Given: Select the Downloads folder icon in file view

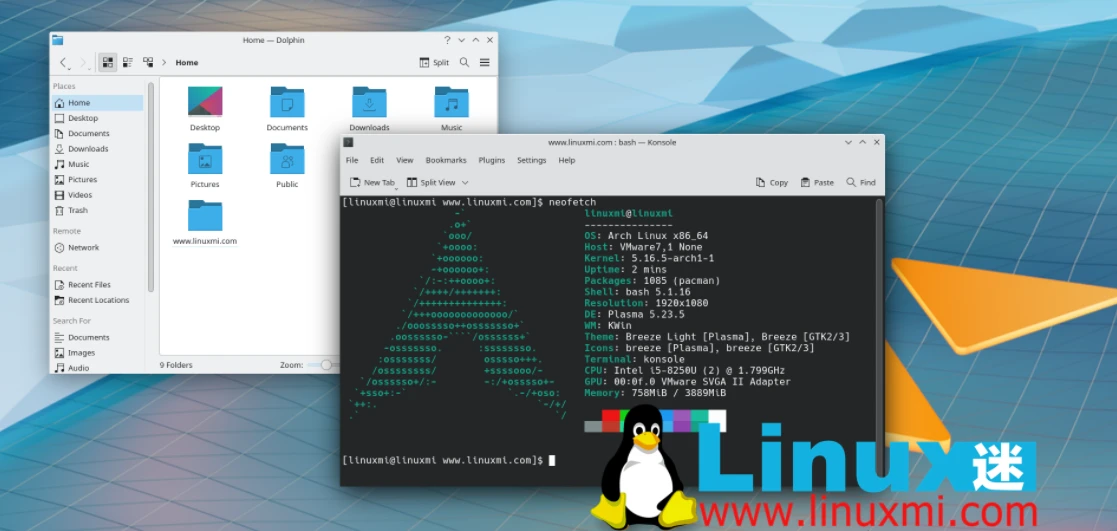Looking at the screenshot, I should (x=369, y=102).
